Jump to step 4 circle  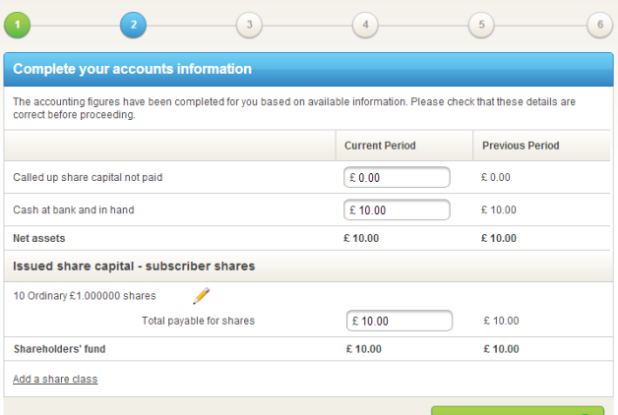coord(365,25)
